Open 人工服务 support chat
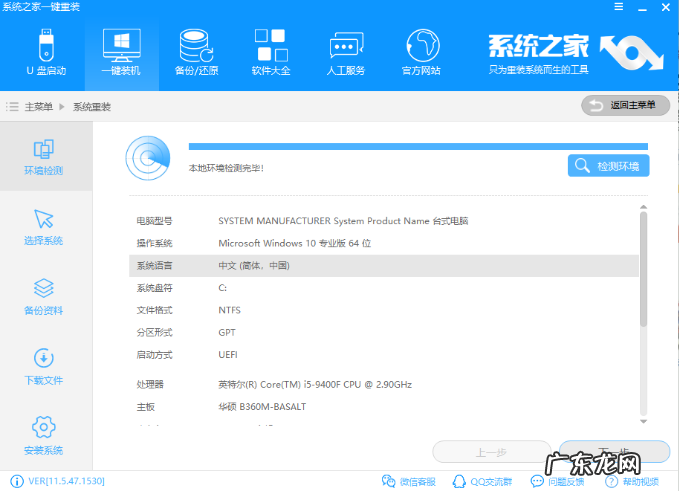Screen dimensions: 679x493 tap(346, 53)
